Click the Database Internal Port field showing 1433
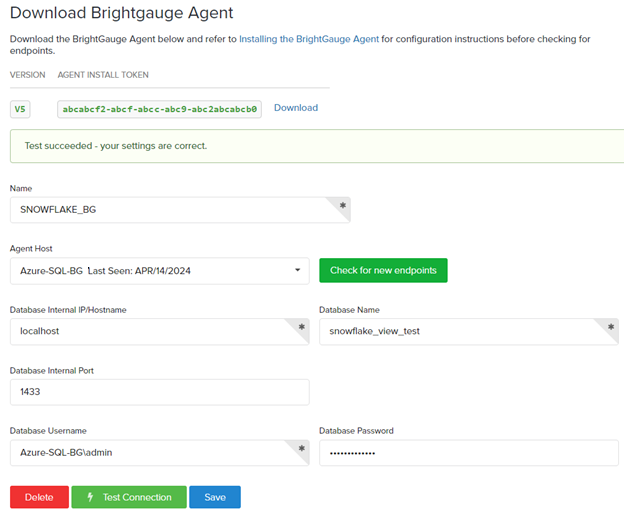Image resolution: width=624 pixels, height=525 pixels. pos(159,392)
